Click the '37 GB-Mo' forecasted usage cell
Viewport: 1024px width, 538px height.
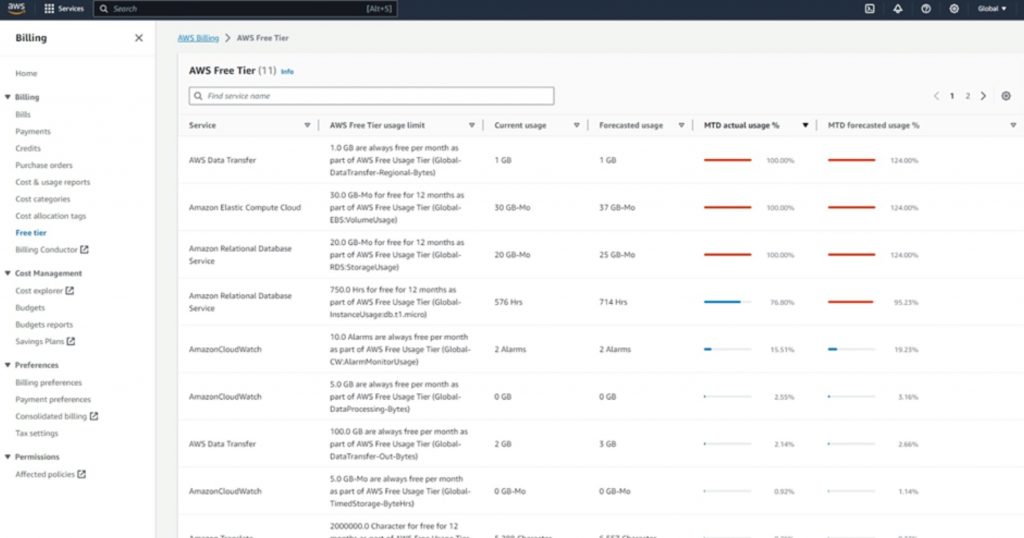click(617, 208)
